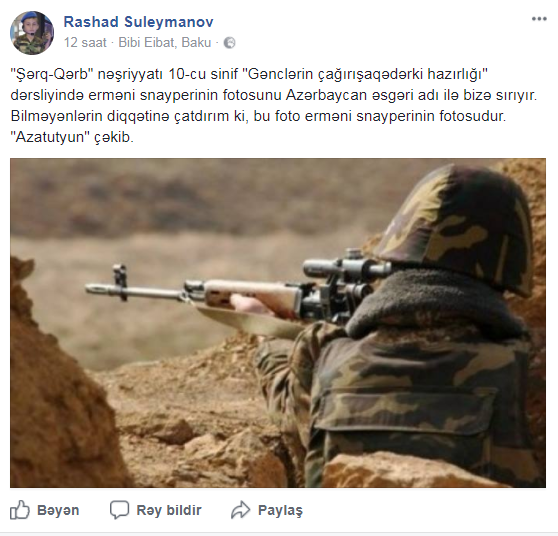
Task: Click the speech bubble comment icon
Action: 119,510
